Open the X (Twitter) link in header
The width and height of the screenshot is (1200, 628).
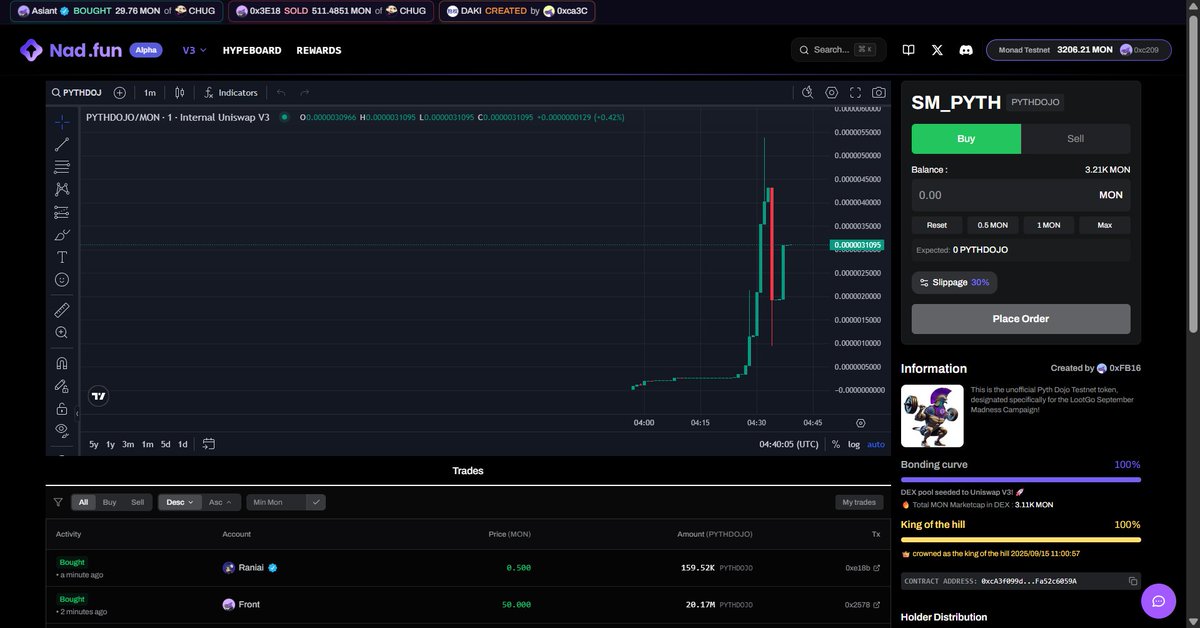(937, 50)
